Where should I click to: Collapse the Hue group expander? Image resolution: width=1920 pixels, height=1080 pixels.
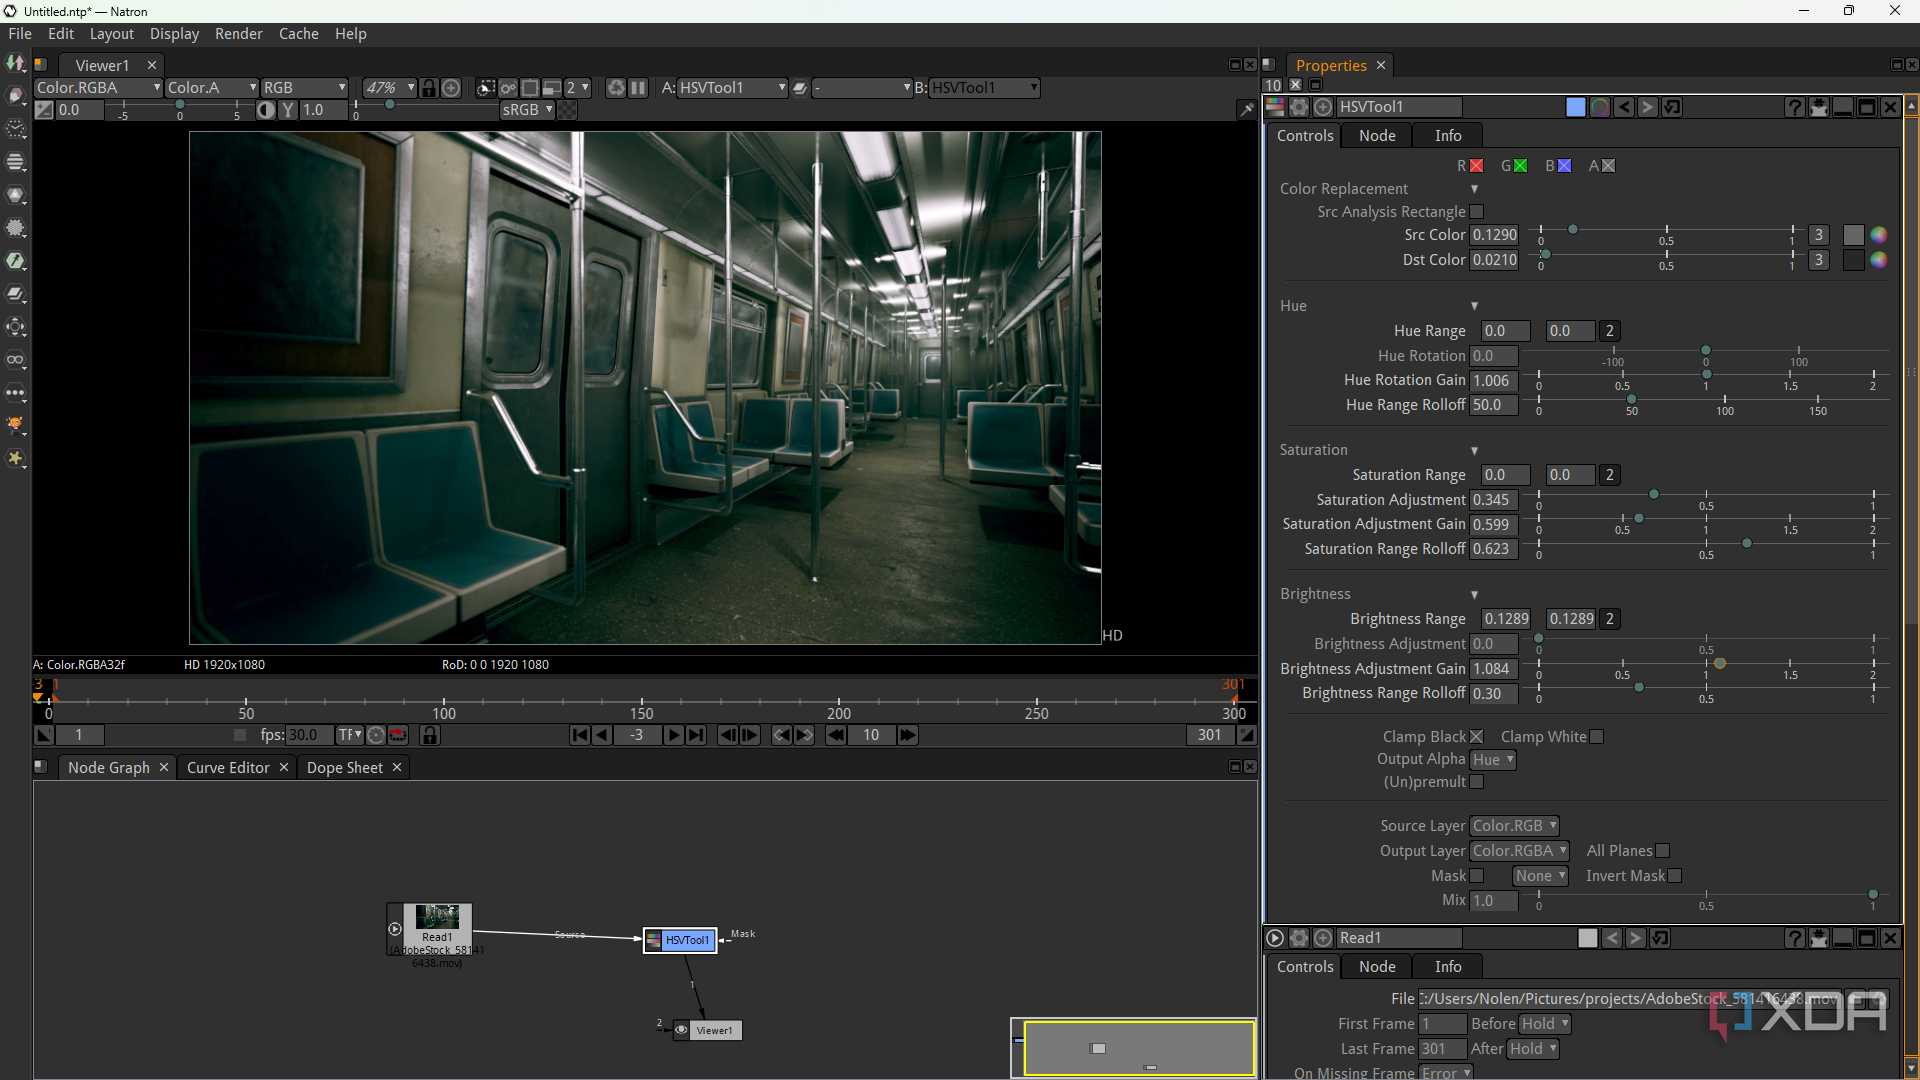(x=1474, y=306)
